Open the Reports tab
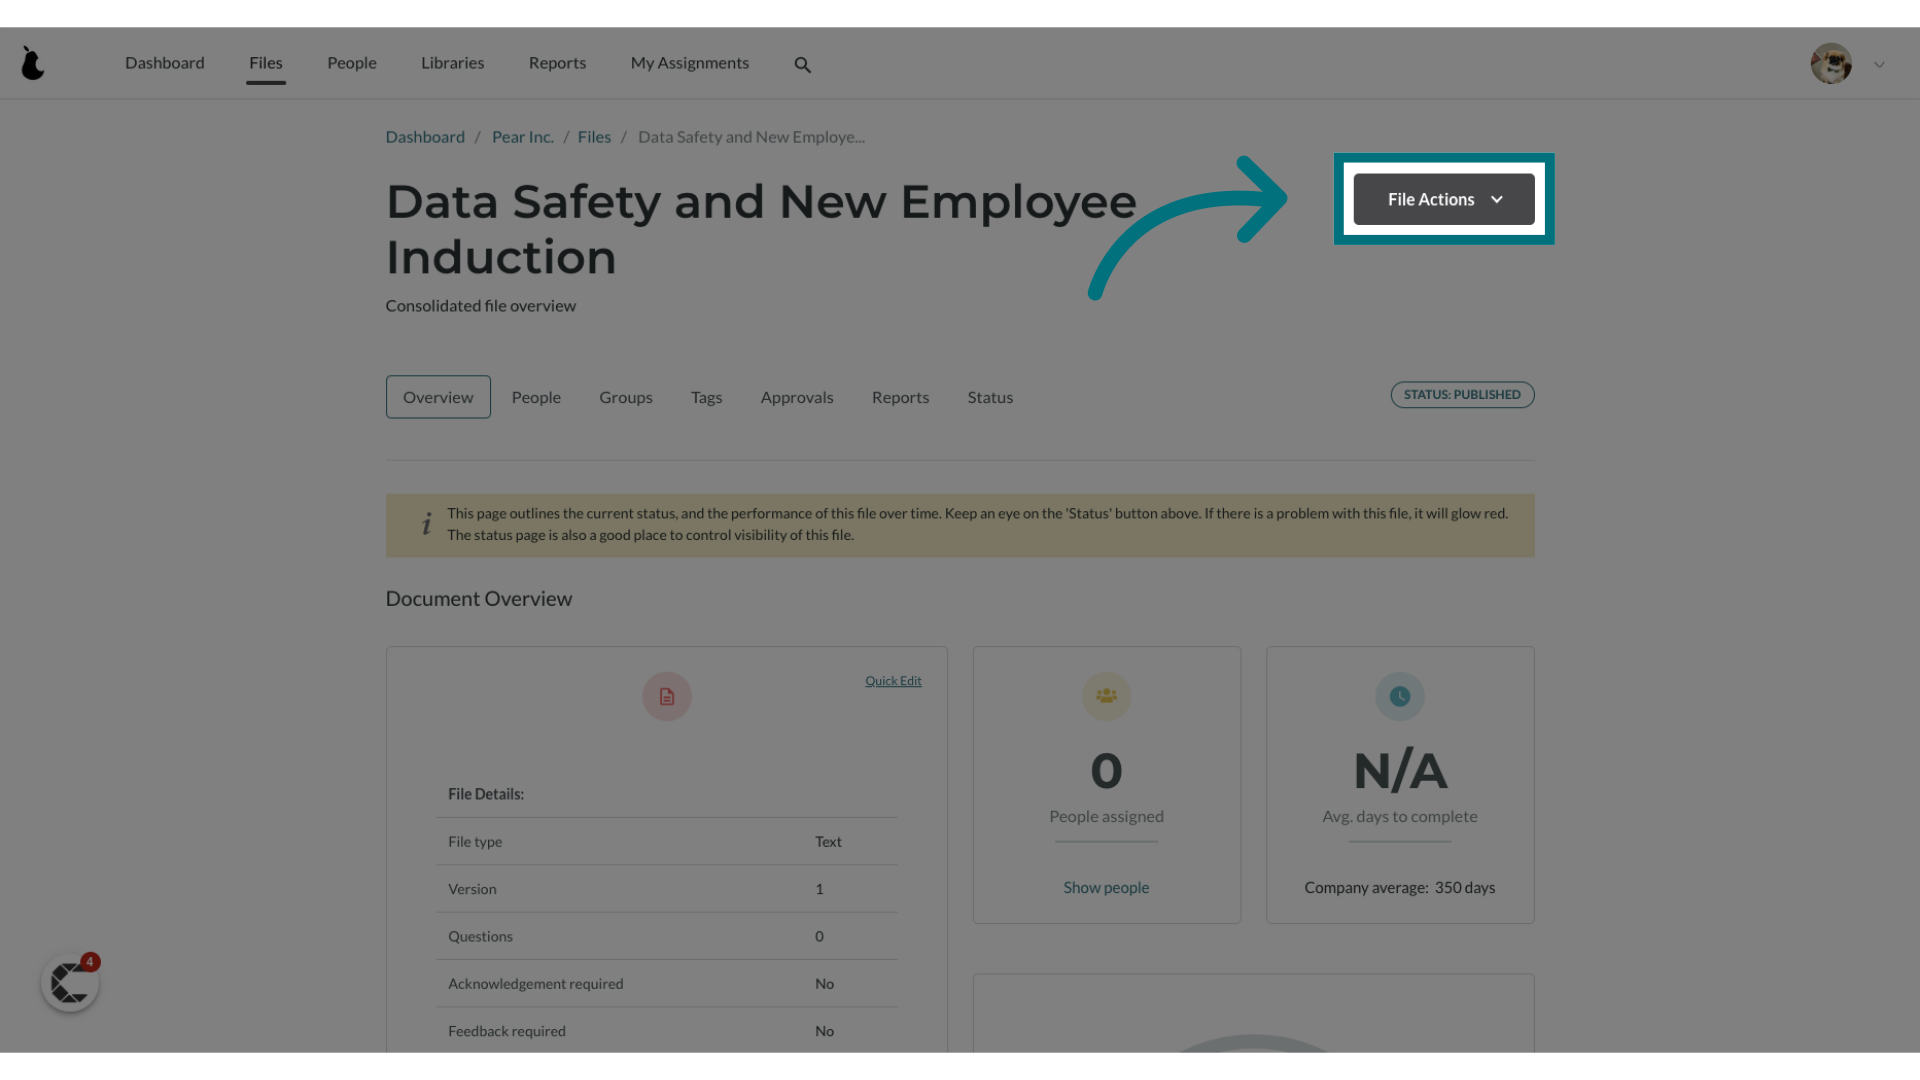This screenshot has height=1080, width=1920. (x=901, y=397)
